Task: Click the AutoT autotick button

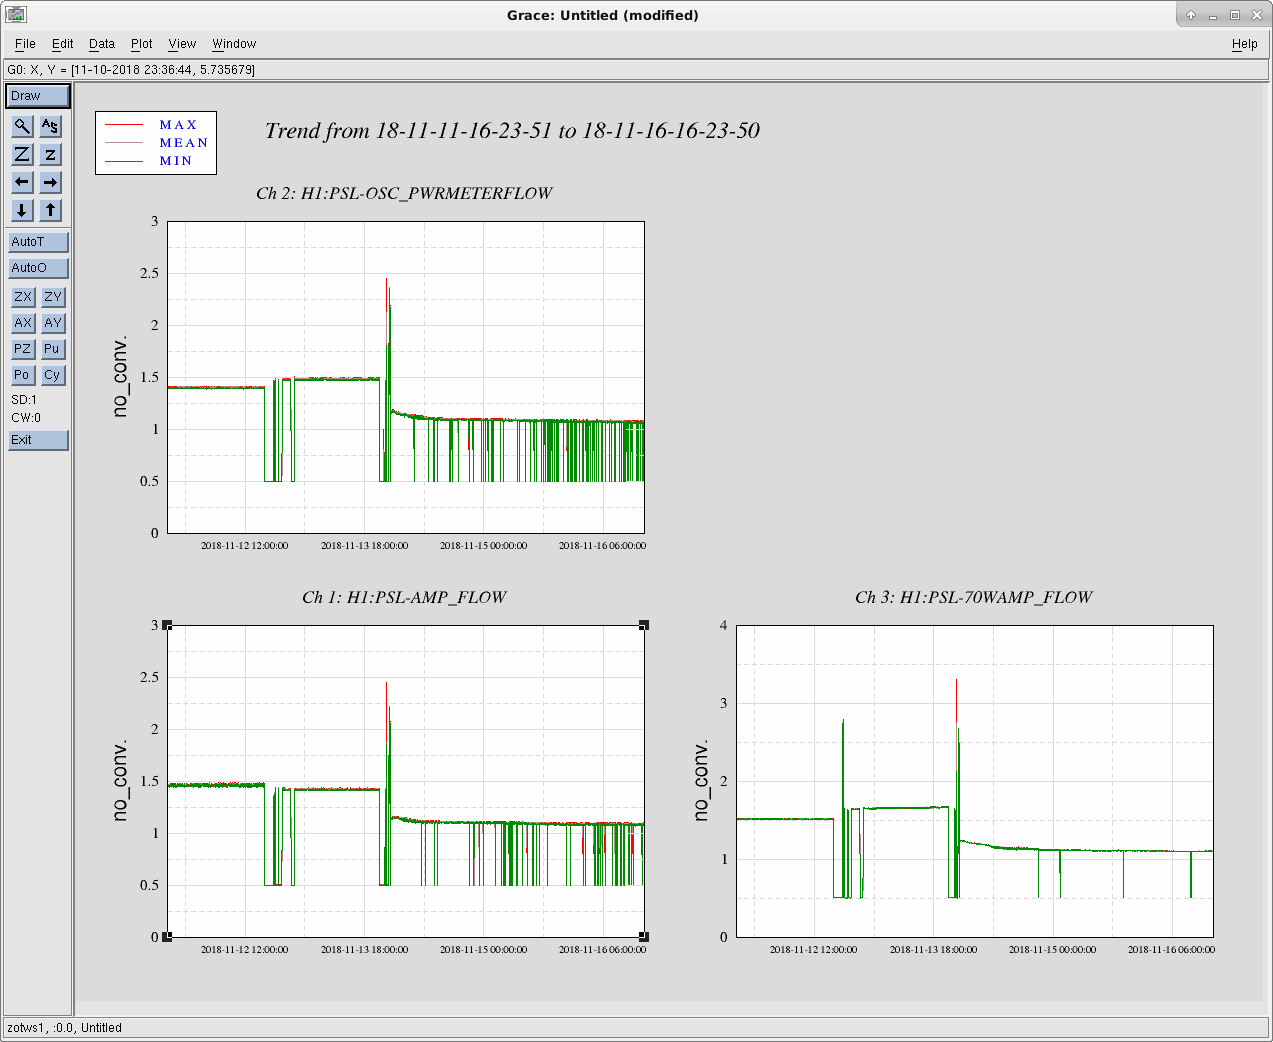Action: 38,242
